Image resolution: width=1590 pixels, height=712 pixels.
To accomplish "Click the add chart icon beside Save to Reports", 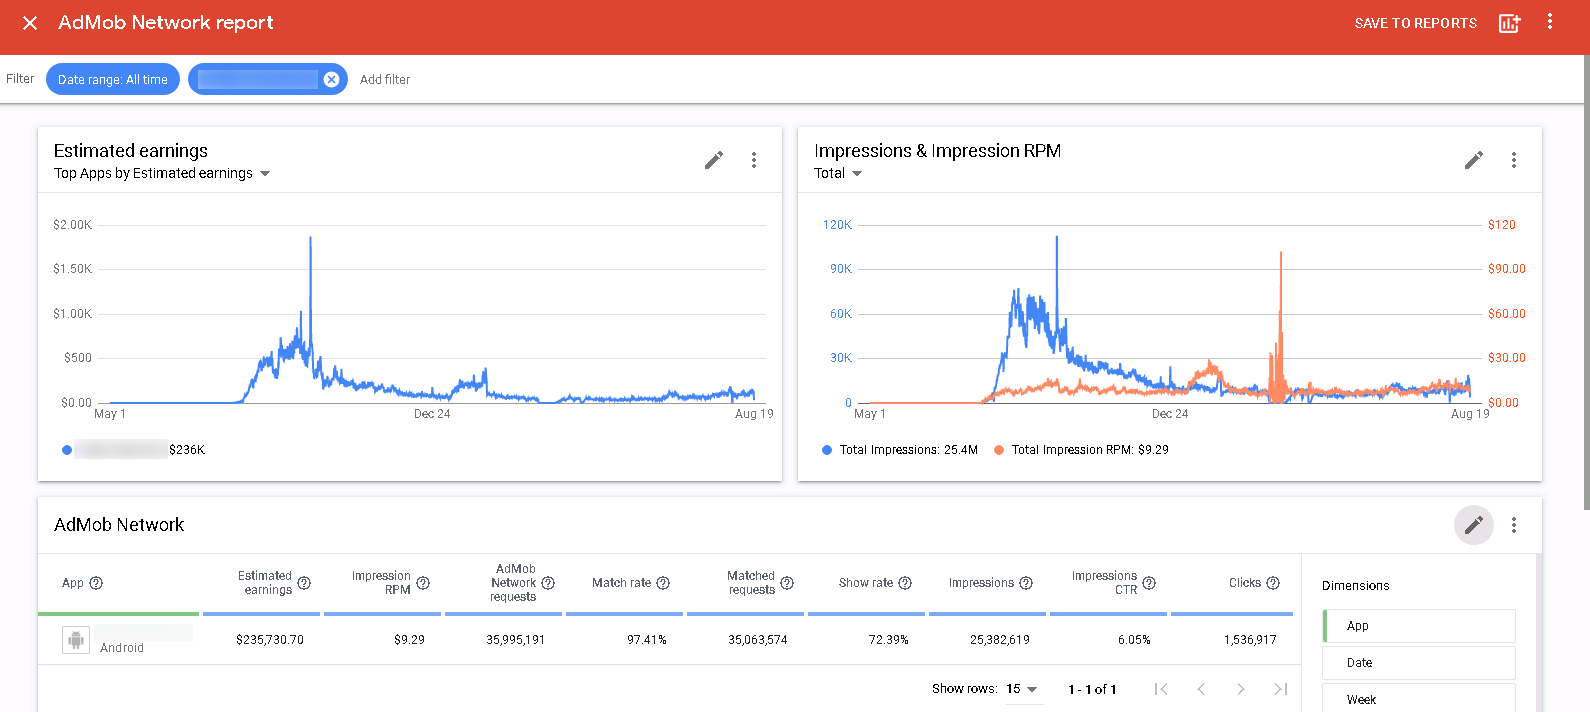I will click(x=1509, y=23).
